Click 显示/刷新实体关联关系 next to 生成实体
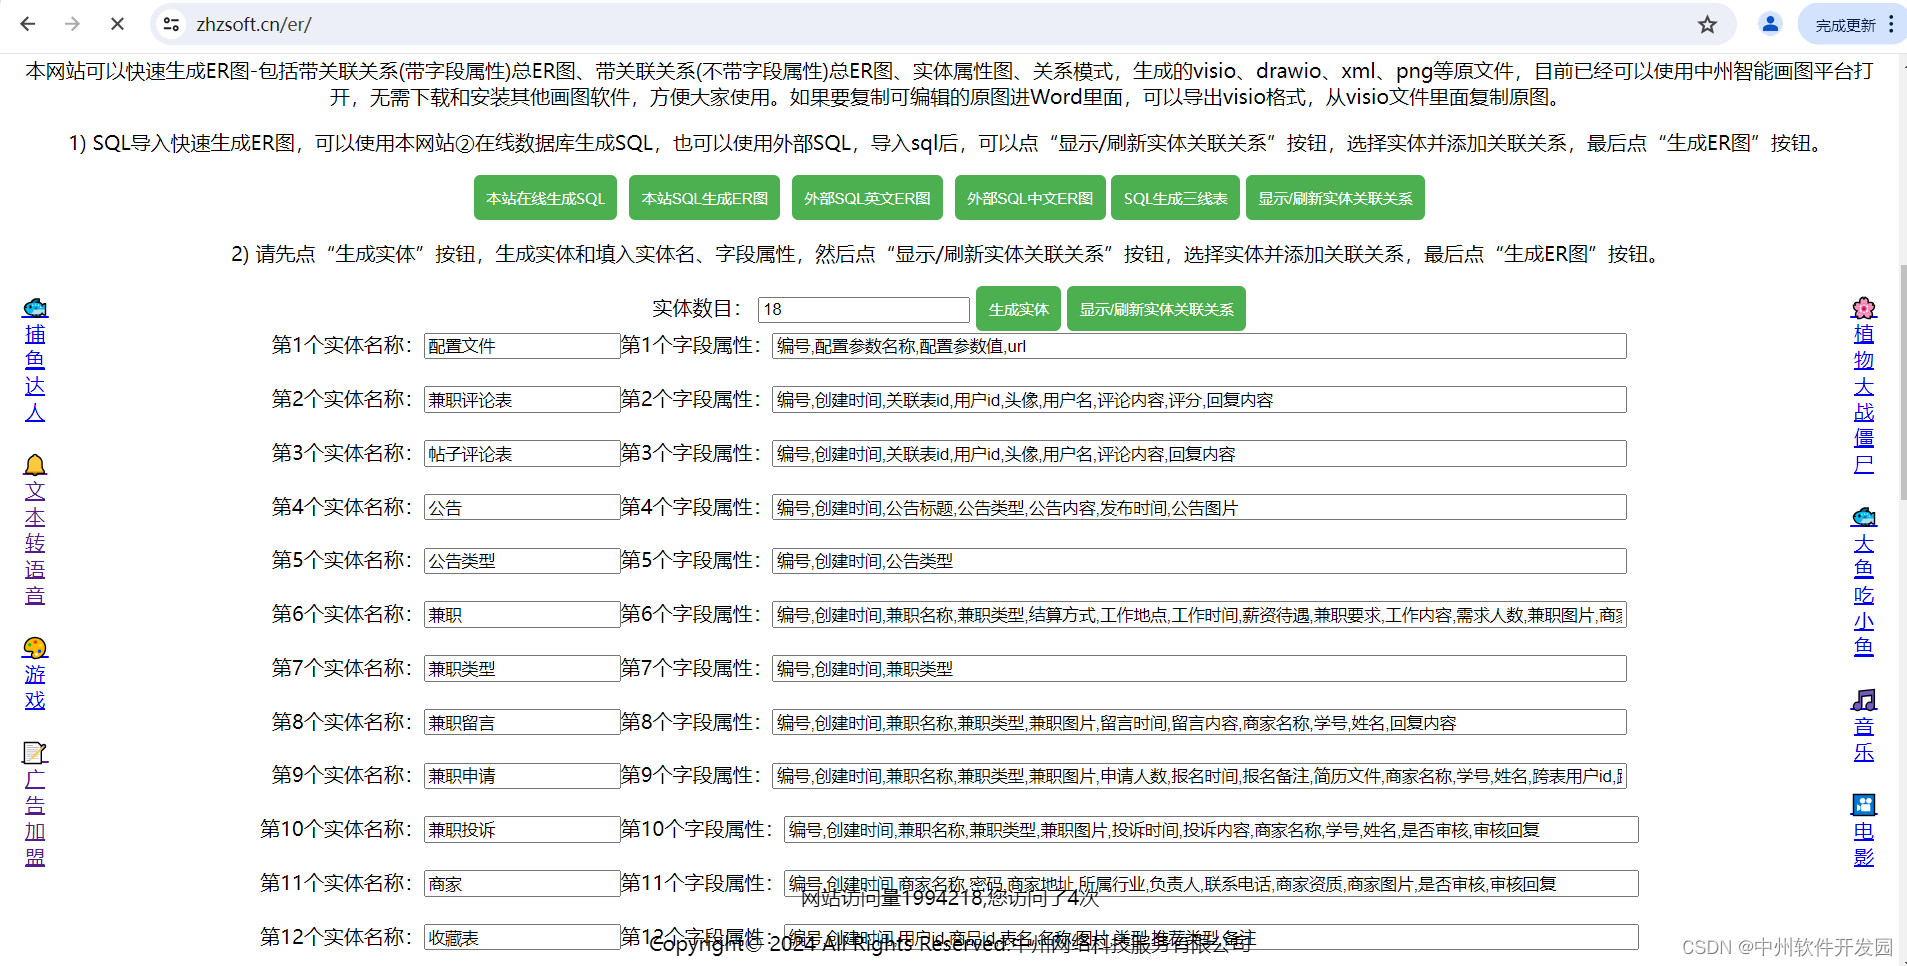This screenshot has height=966, width=1907. (1156, 309)
